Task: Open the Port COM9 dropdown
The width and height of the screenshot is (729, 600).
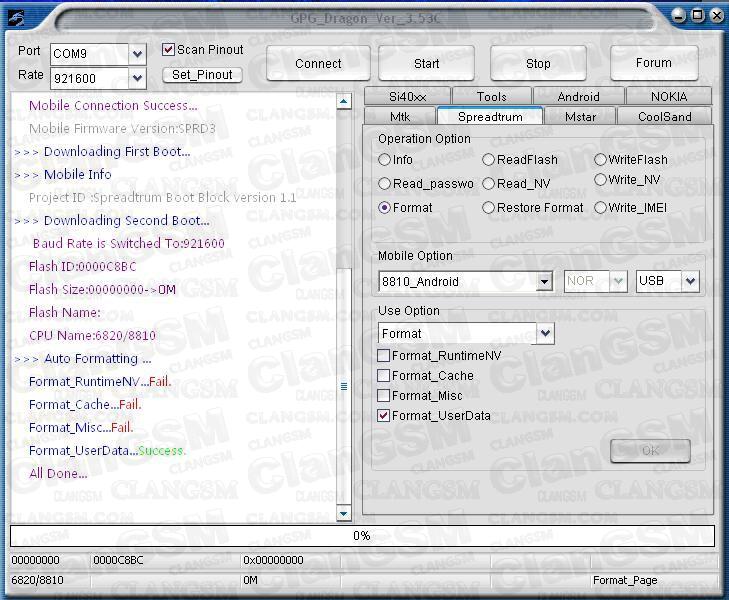Action: click(137, 54)
